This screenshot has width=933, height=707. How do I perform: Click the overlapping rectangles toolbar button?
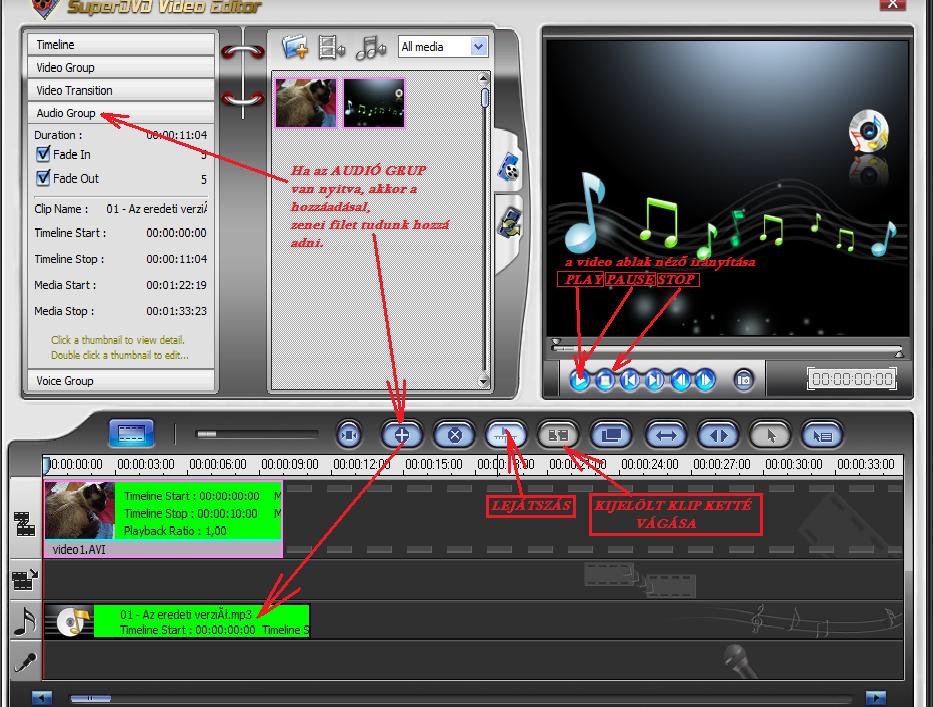coord(611,436)
